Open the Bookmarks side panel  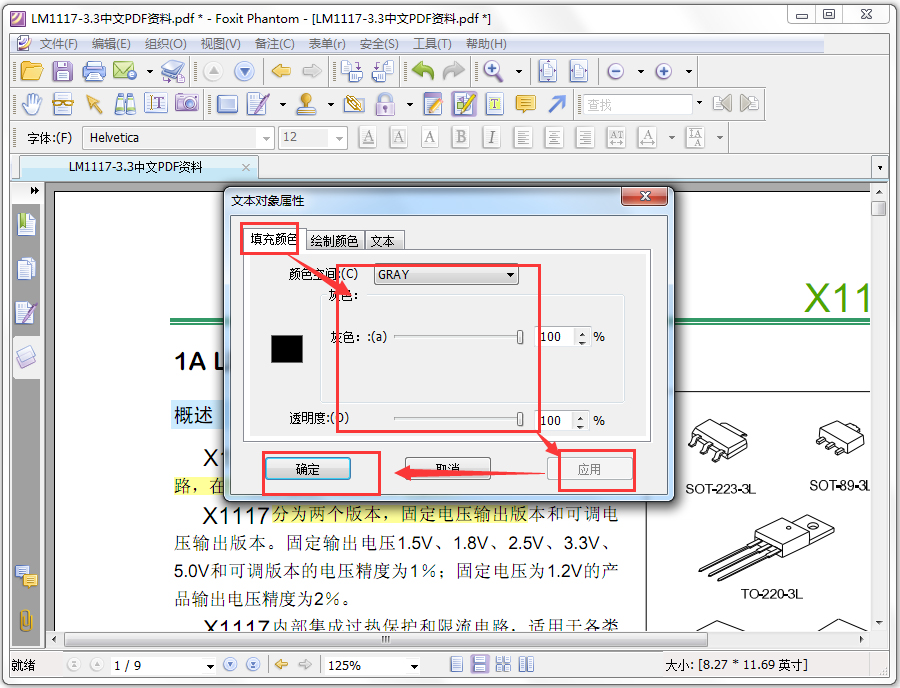26,224
